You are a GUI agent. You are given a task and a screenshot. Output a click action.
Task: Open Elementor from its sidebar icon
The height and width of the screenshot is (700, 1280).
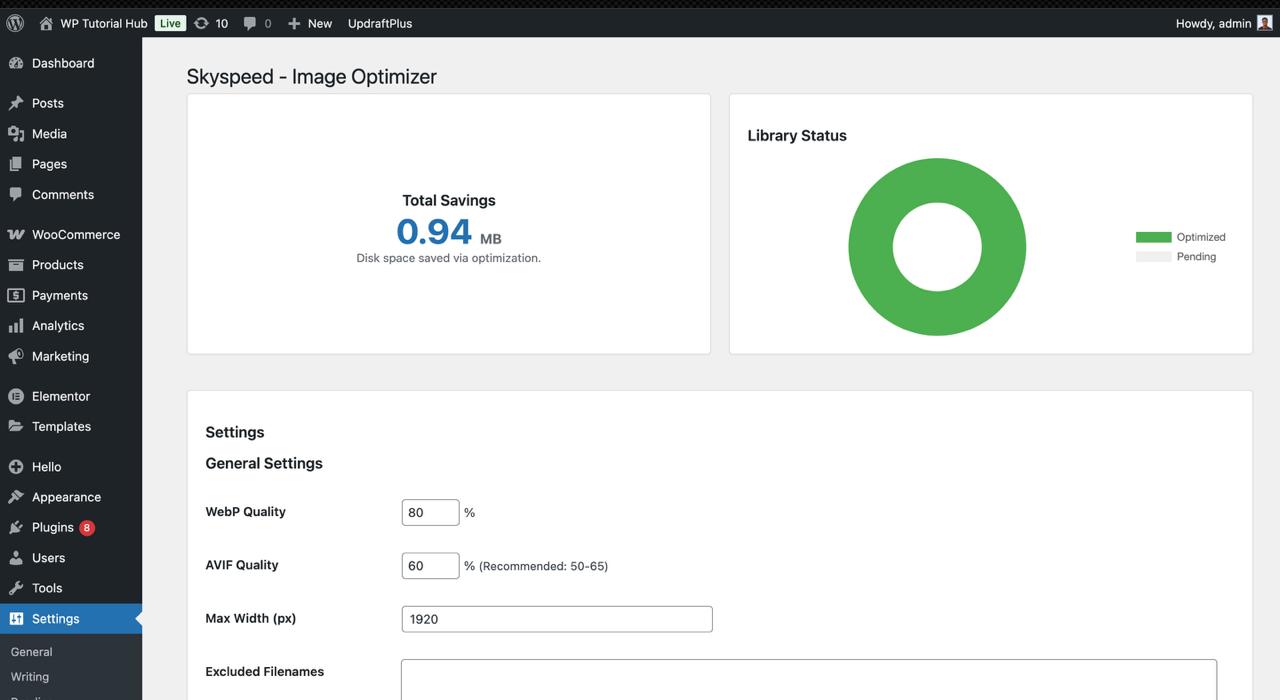pos(17,395)
